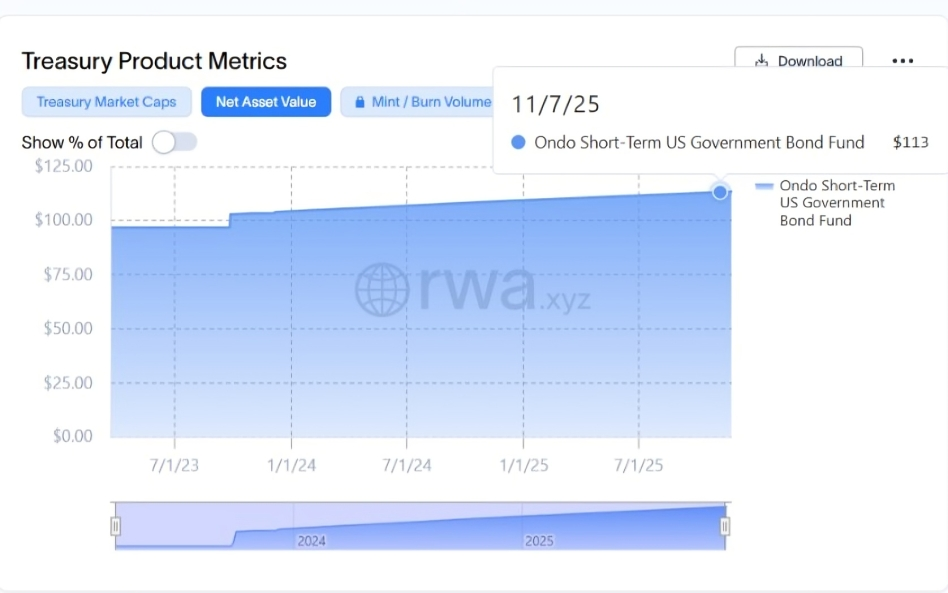Click the 2024 label in the range navigator
The width and height of the screenshot is (948, 593).
311,540
